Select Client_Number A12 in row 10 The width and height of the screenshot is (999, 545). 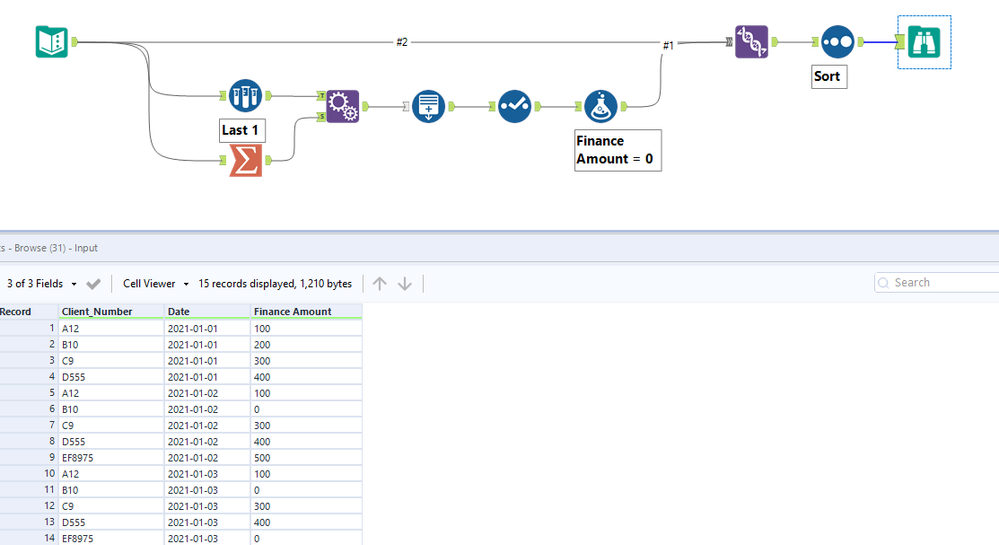[111, 474]
